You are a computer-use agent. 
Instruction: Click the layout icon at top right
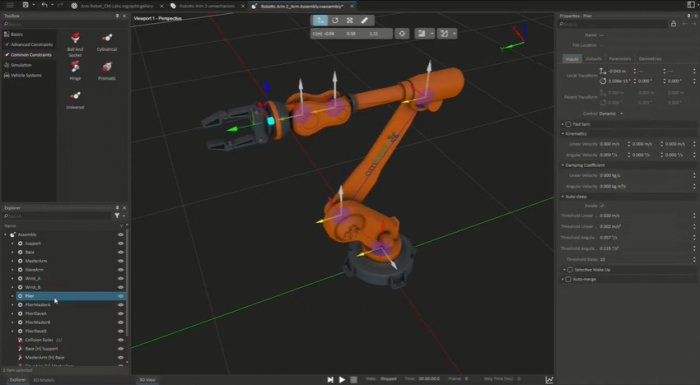[691, 5]
